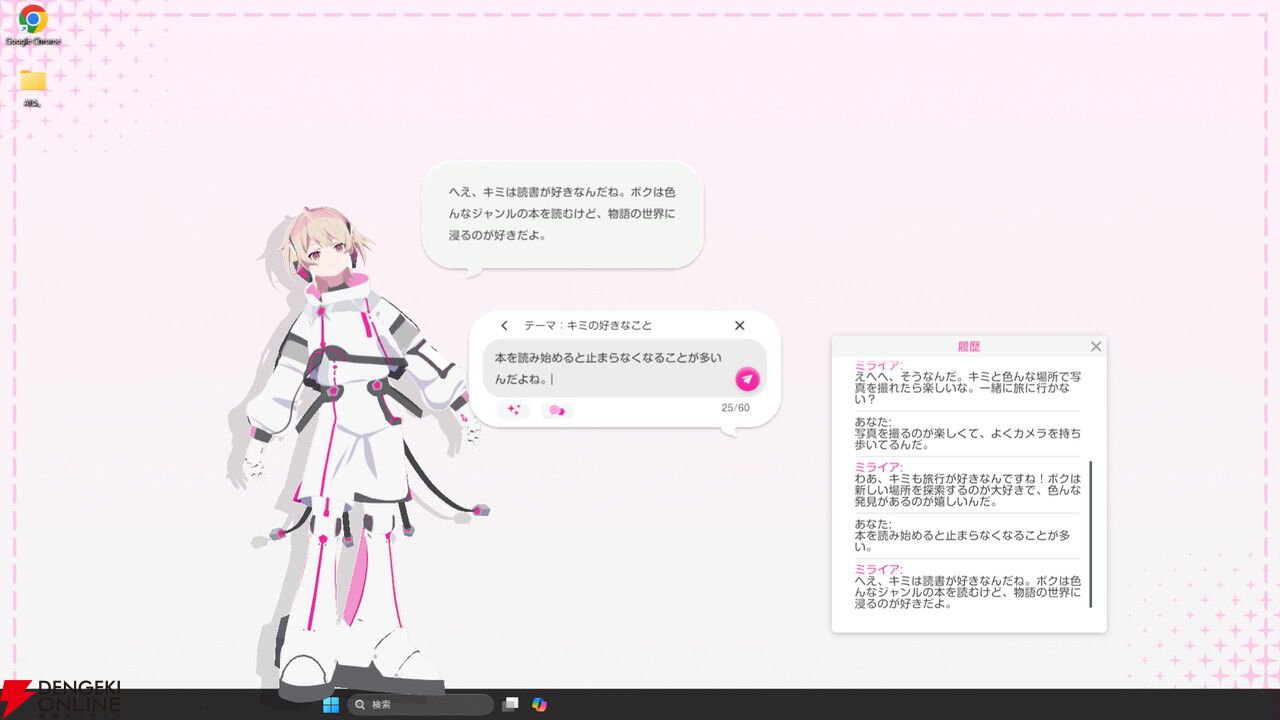Close the テーマ chat panel

point(739,325)
